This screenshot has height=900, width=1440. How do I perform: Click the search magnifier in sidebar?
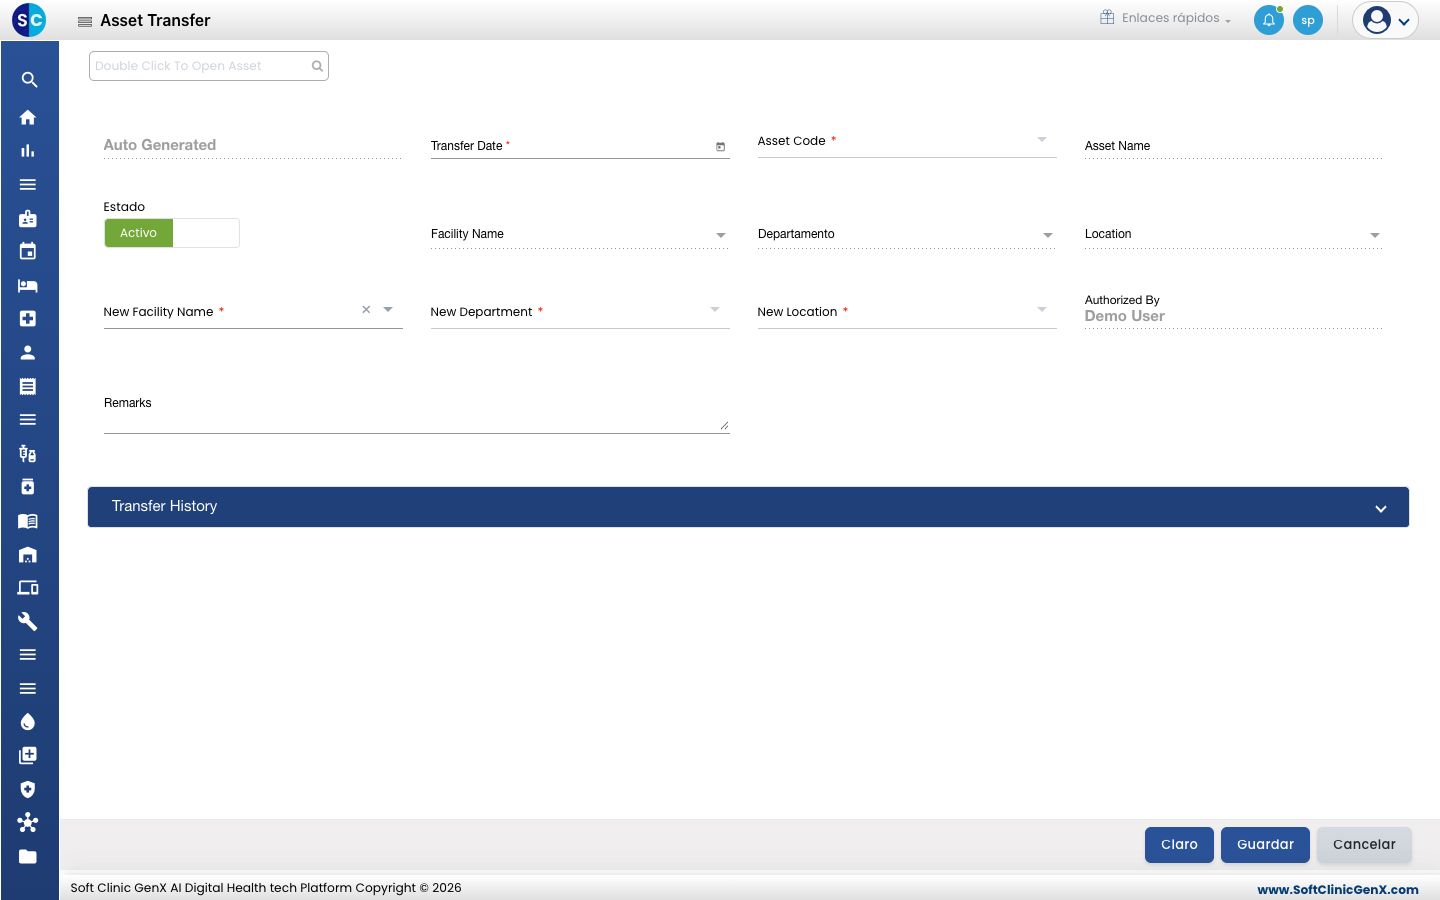click(29, 80)
